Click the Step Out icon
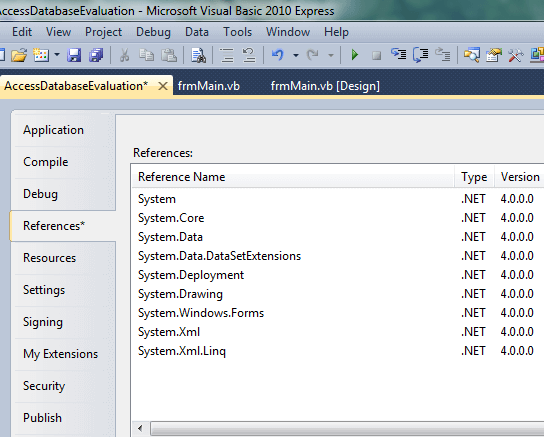 pyautogui.click(x=443, y=54)
